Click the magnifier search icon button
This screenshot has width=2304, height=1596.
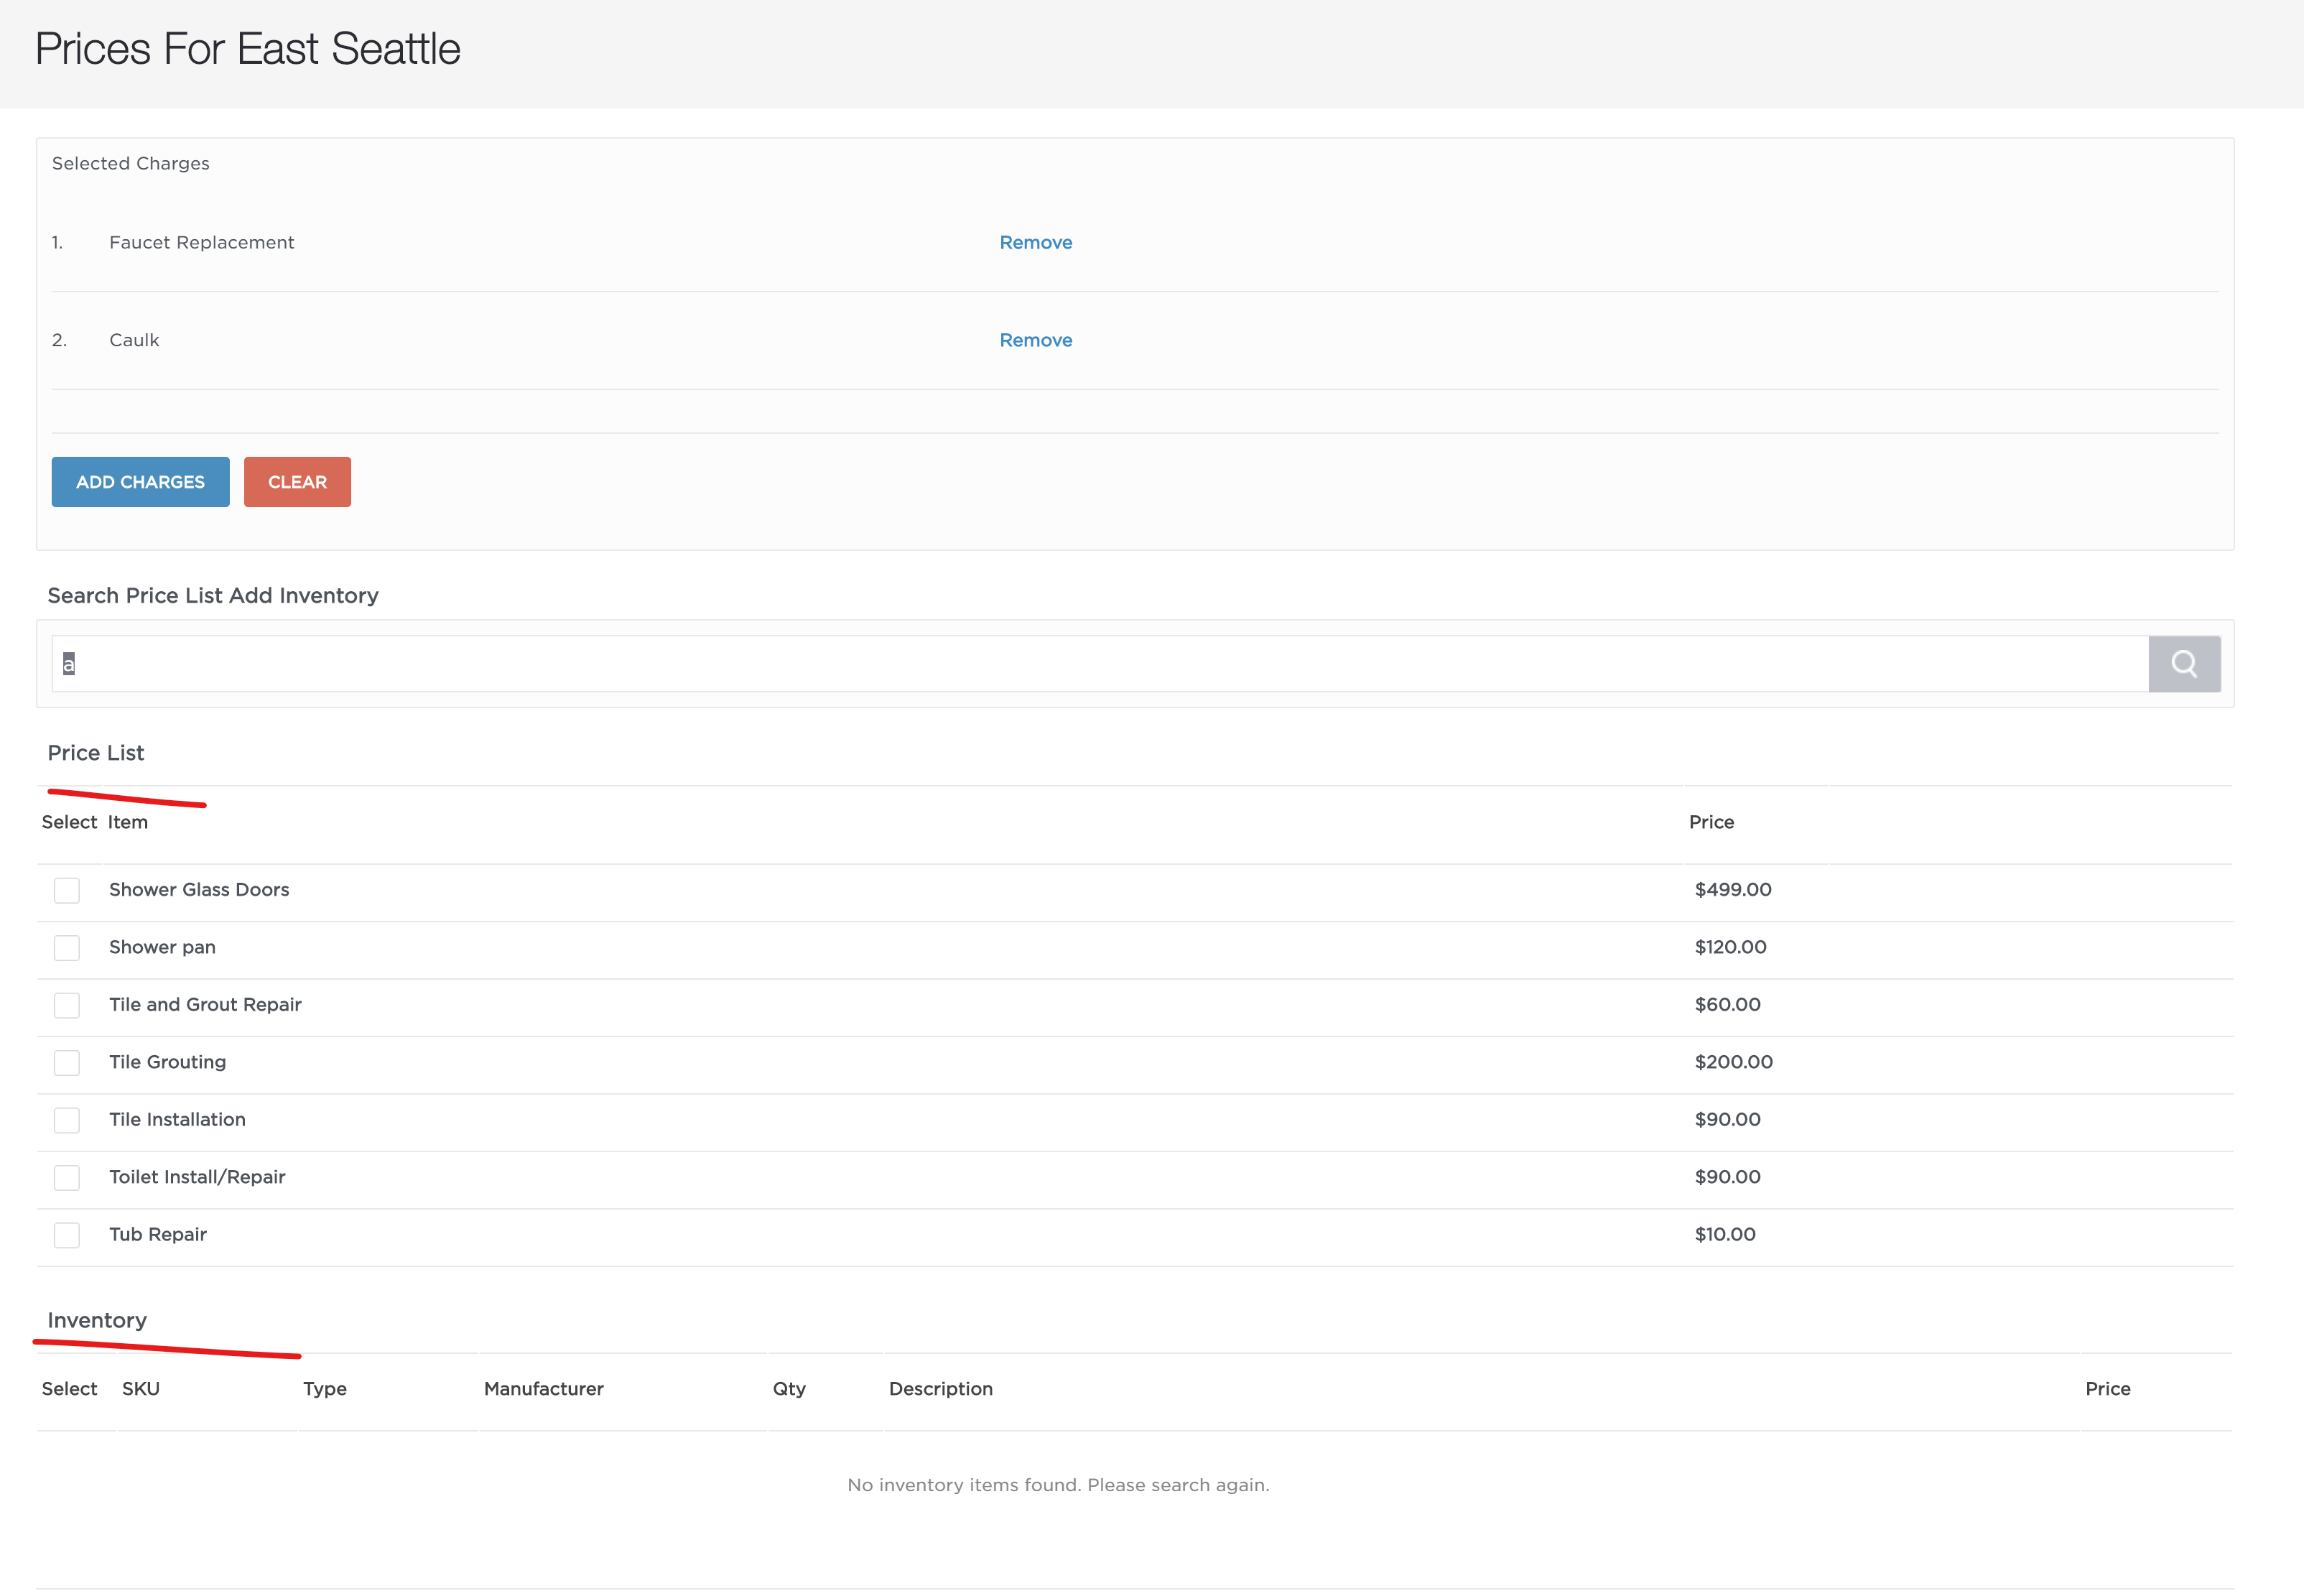(2184, 664)
